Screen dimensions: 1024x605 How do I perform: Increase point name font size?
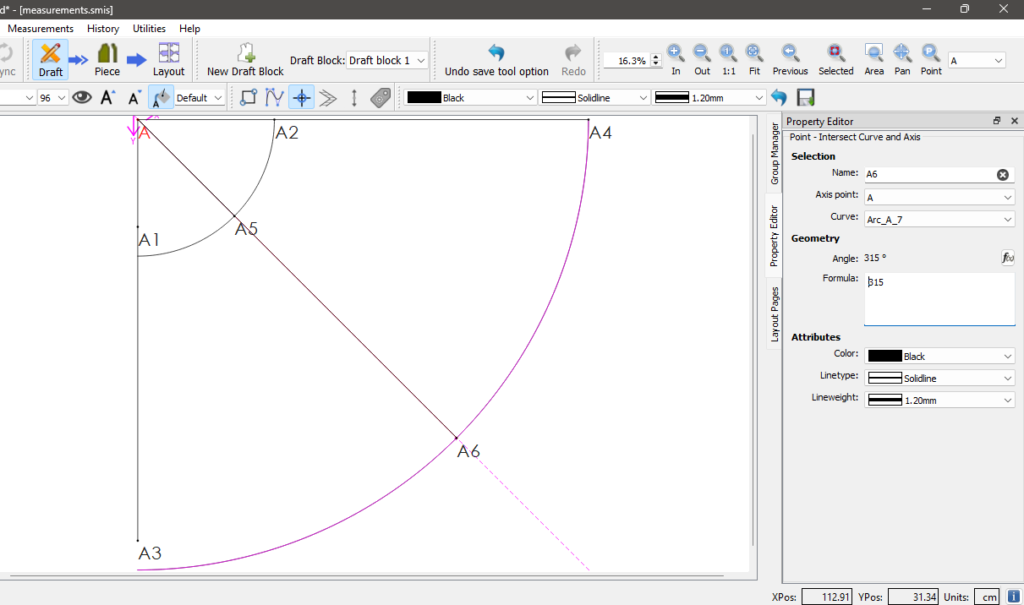click(x=108, y=97)
